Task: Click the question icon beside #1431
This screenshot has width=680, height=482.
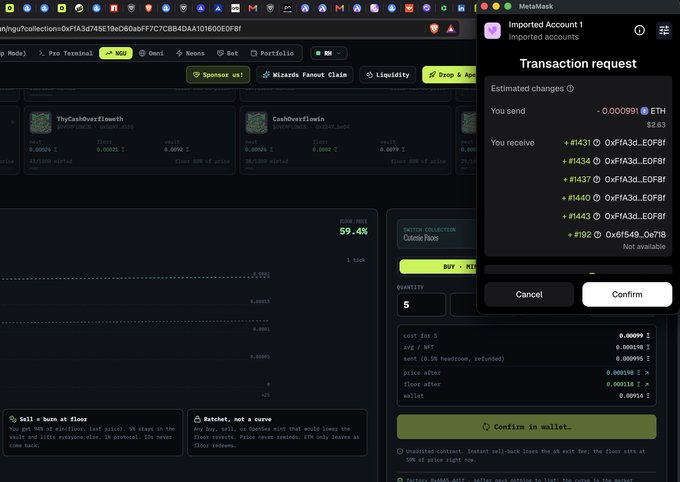Action: point(597,143)
